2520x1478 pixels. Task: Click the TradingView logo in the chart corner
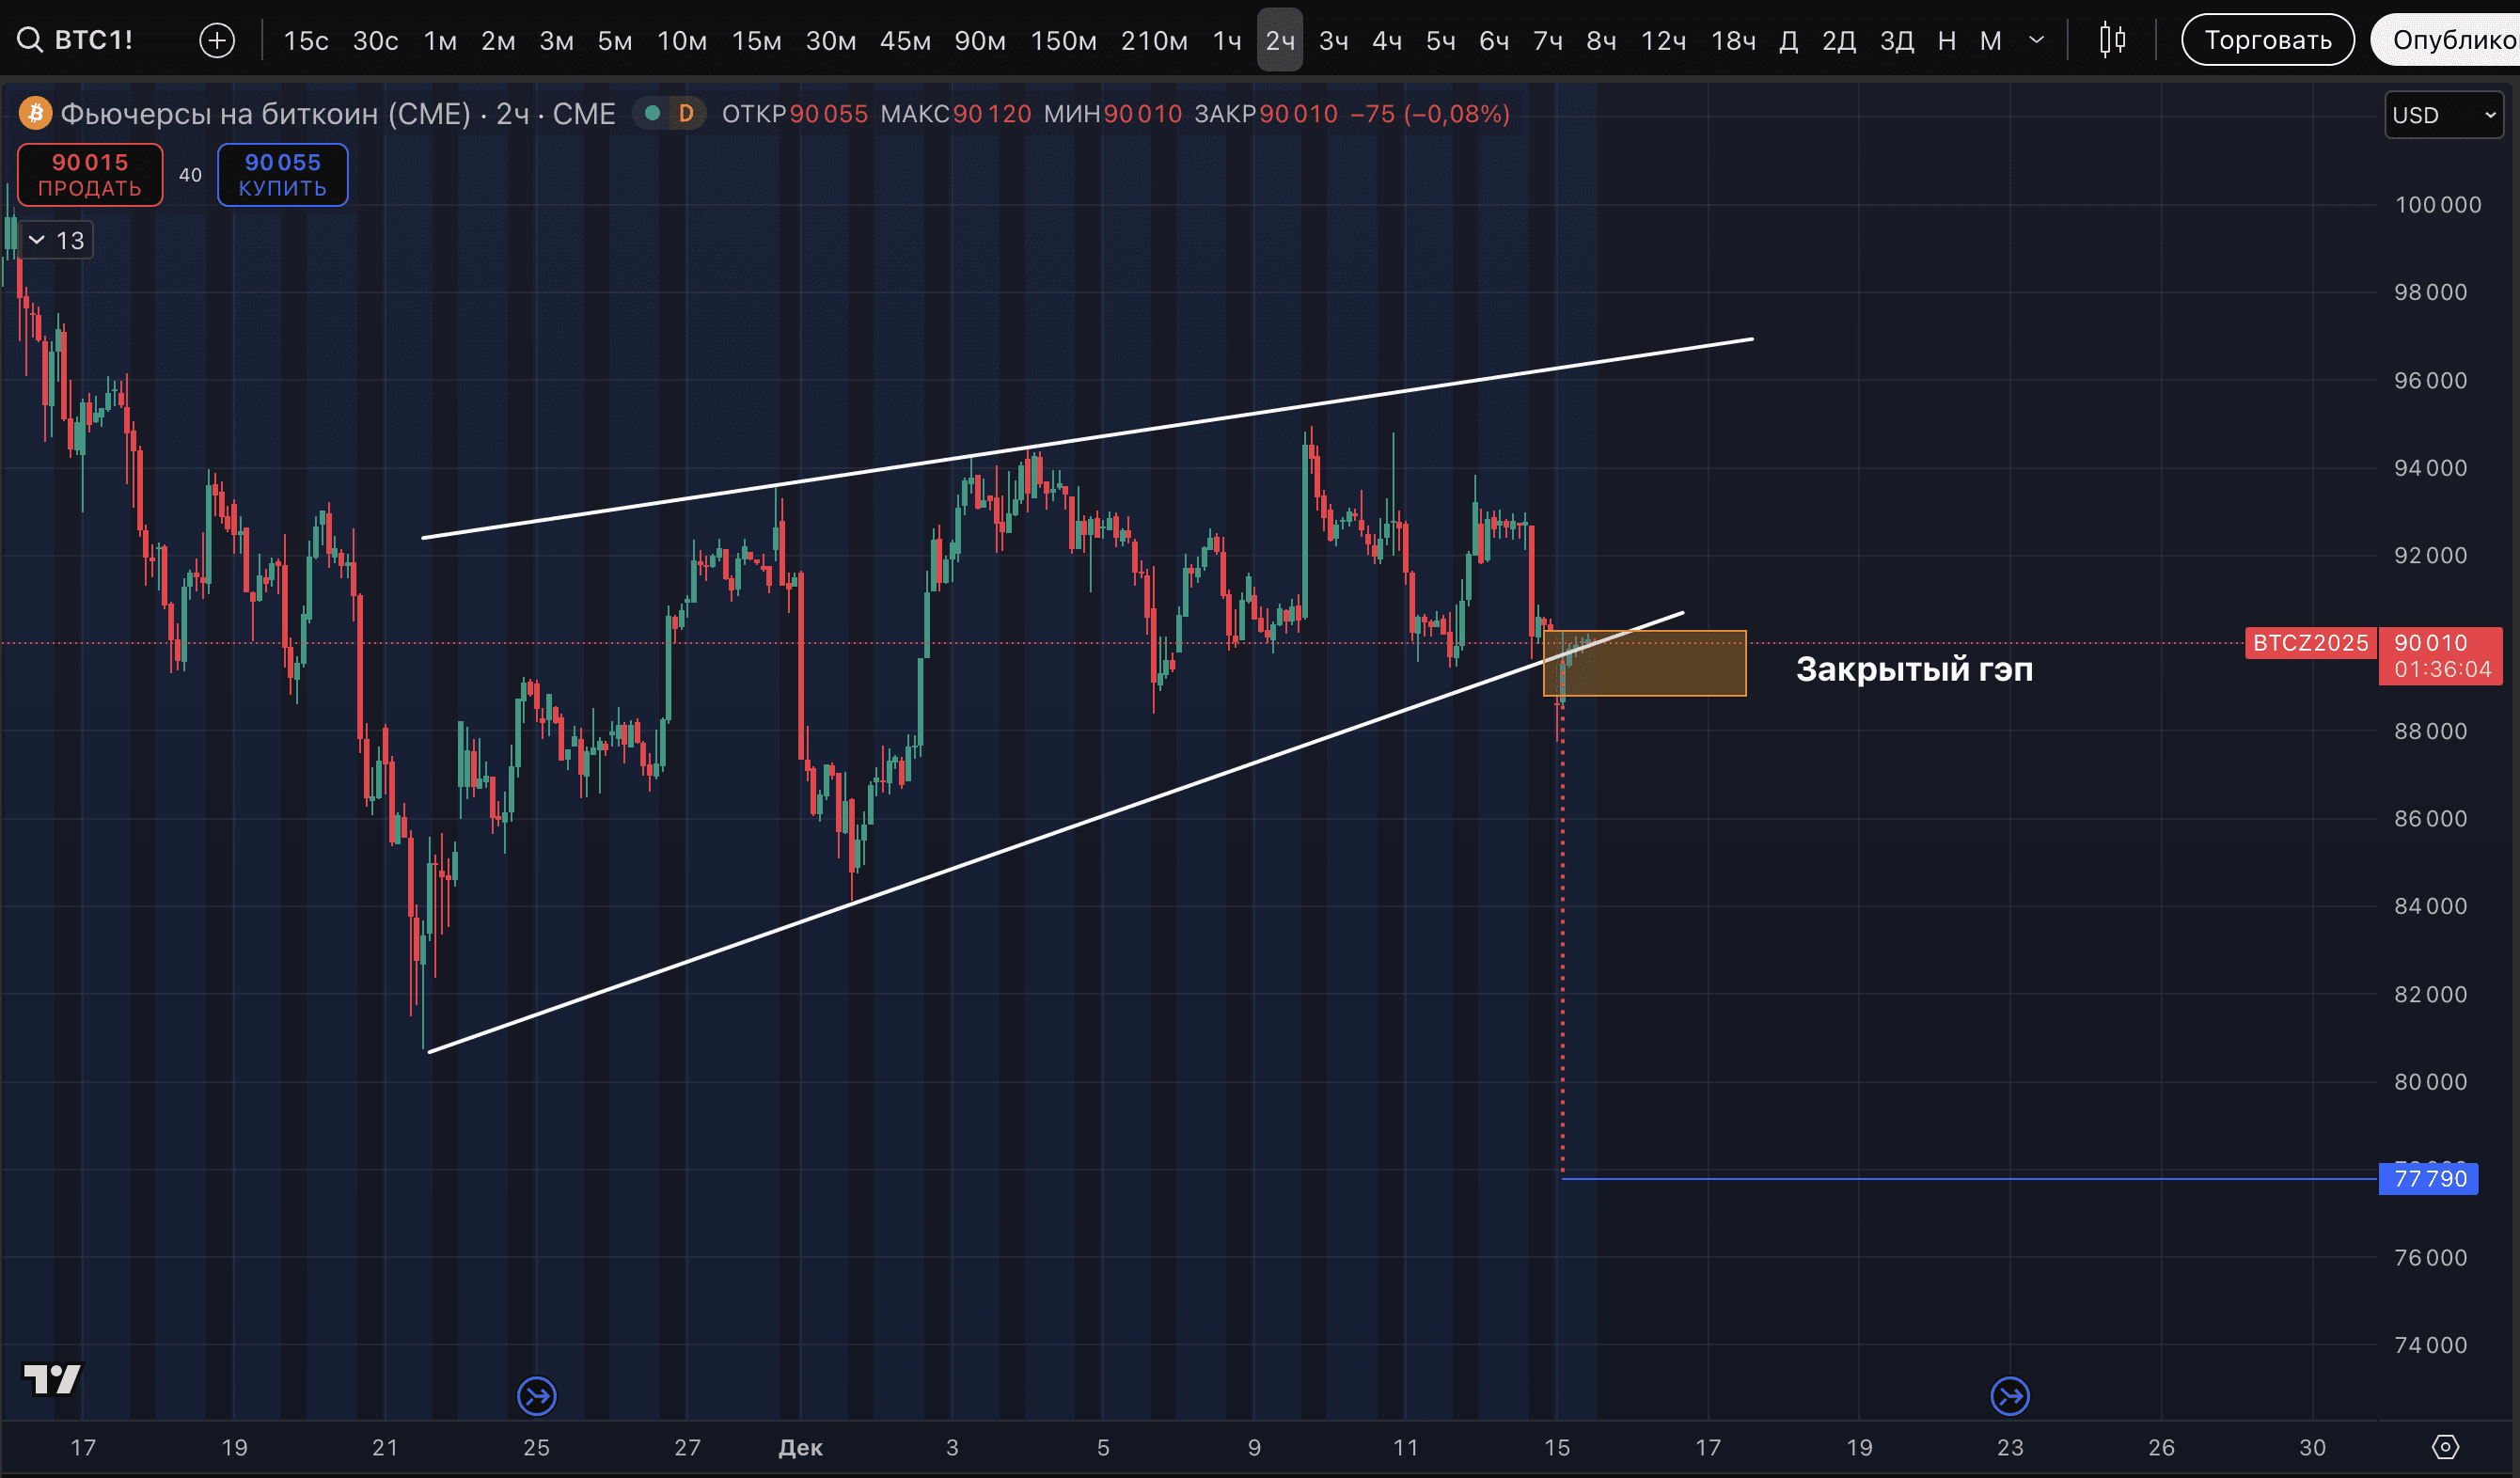click(52, 1379)
